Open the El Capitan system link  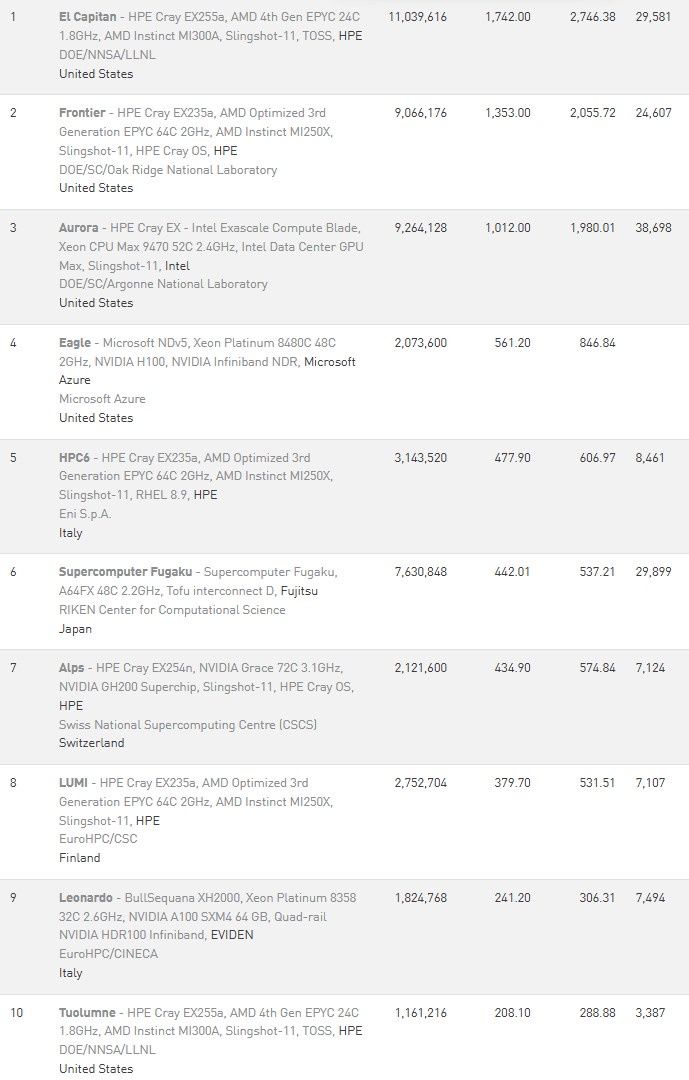88,17
